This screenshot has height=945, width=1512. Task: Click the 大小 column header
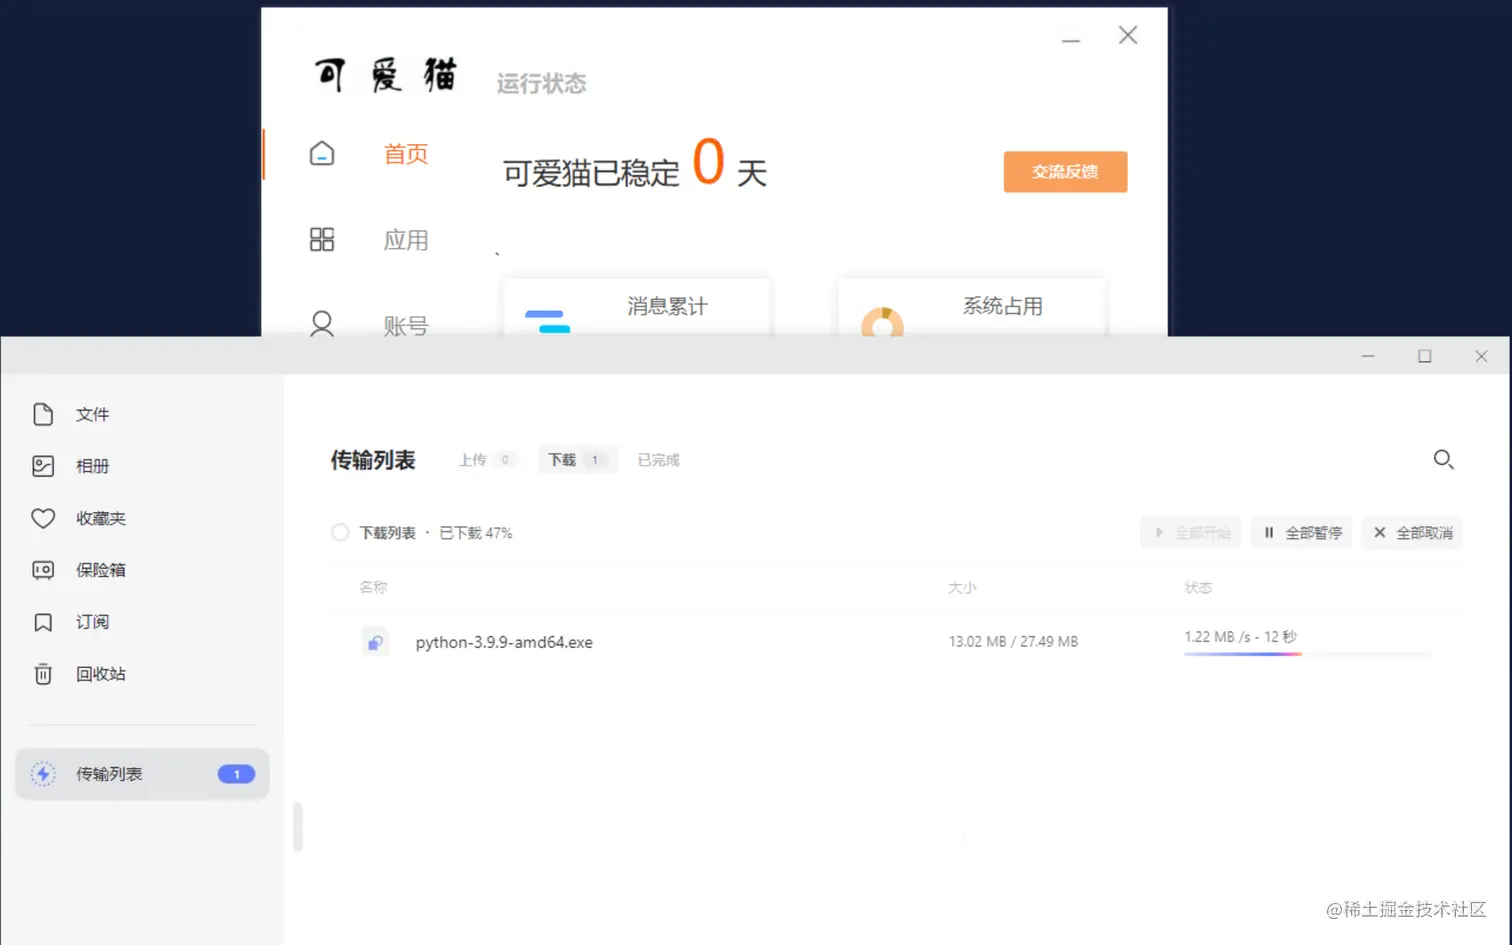[962, 587]
